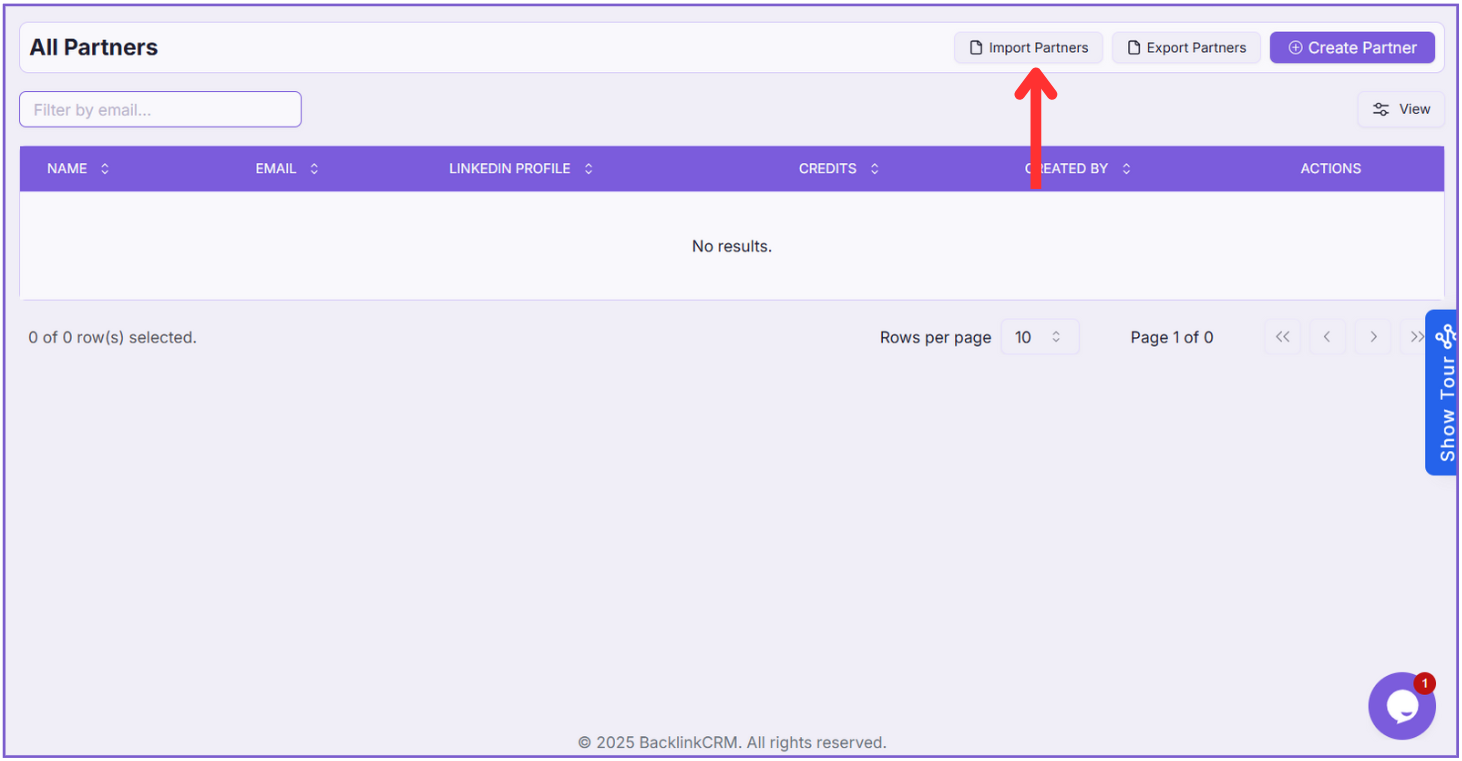1462x761 pixels.
Task: Sort by the CREATED BY column arrows
Action: point(1126,169)
